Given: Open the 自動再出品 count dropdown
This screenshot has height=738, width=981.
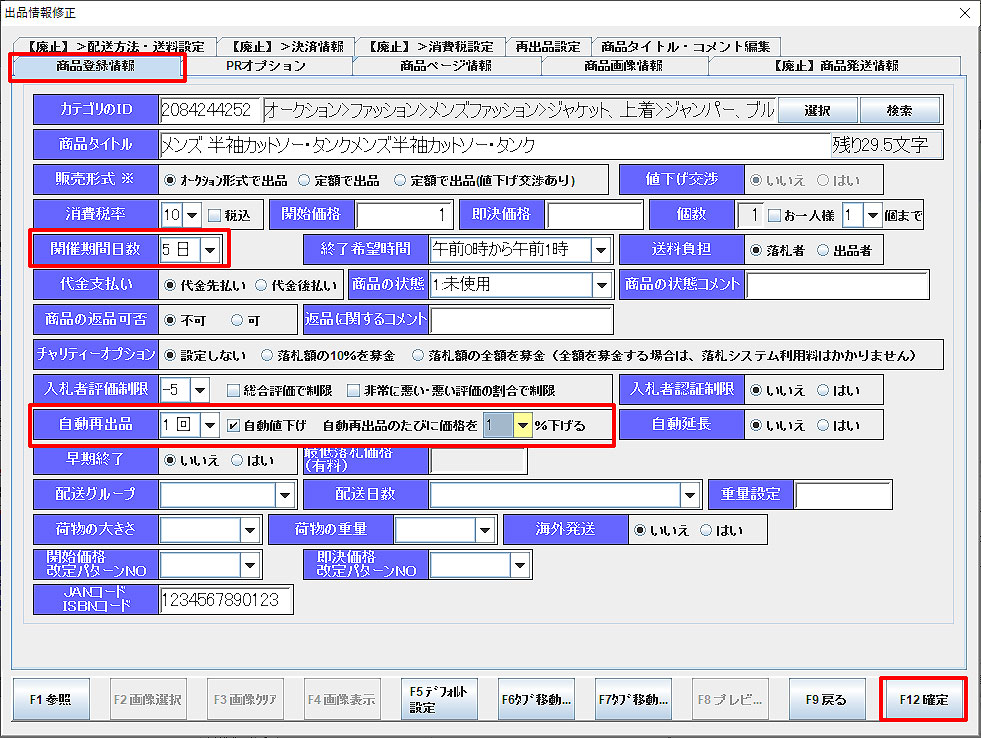Looking at the screenshot, I should pos(209,425).
